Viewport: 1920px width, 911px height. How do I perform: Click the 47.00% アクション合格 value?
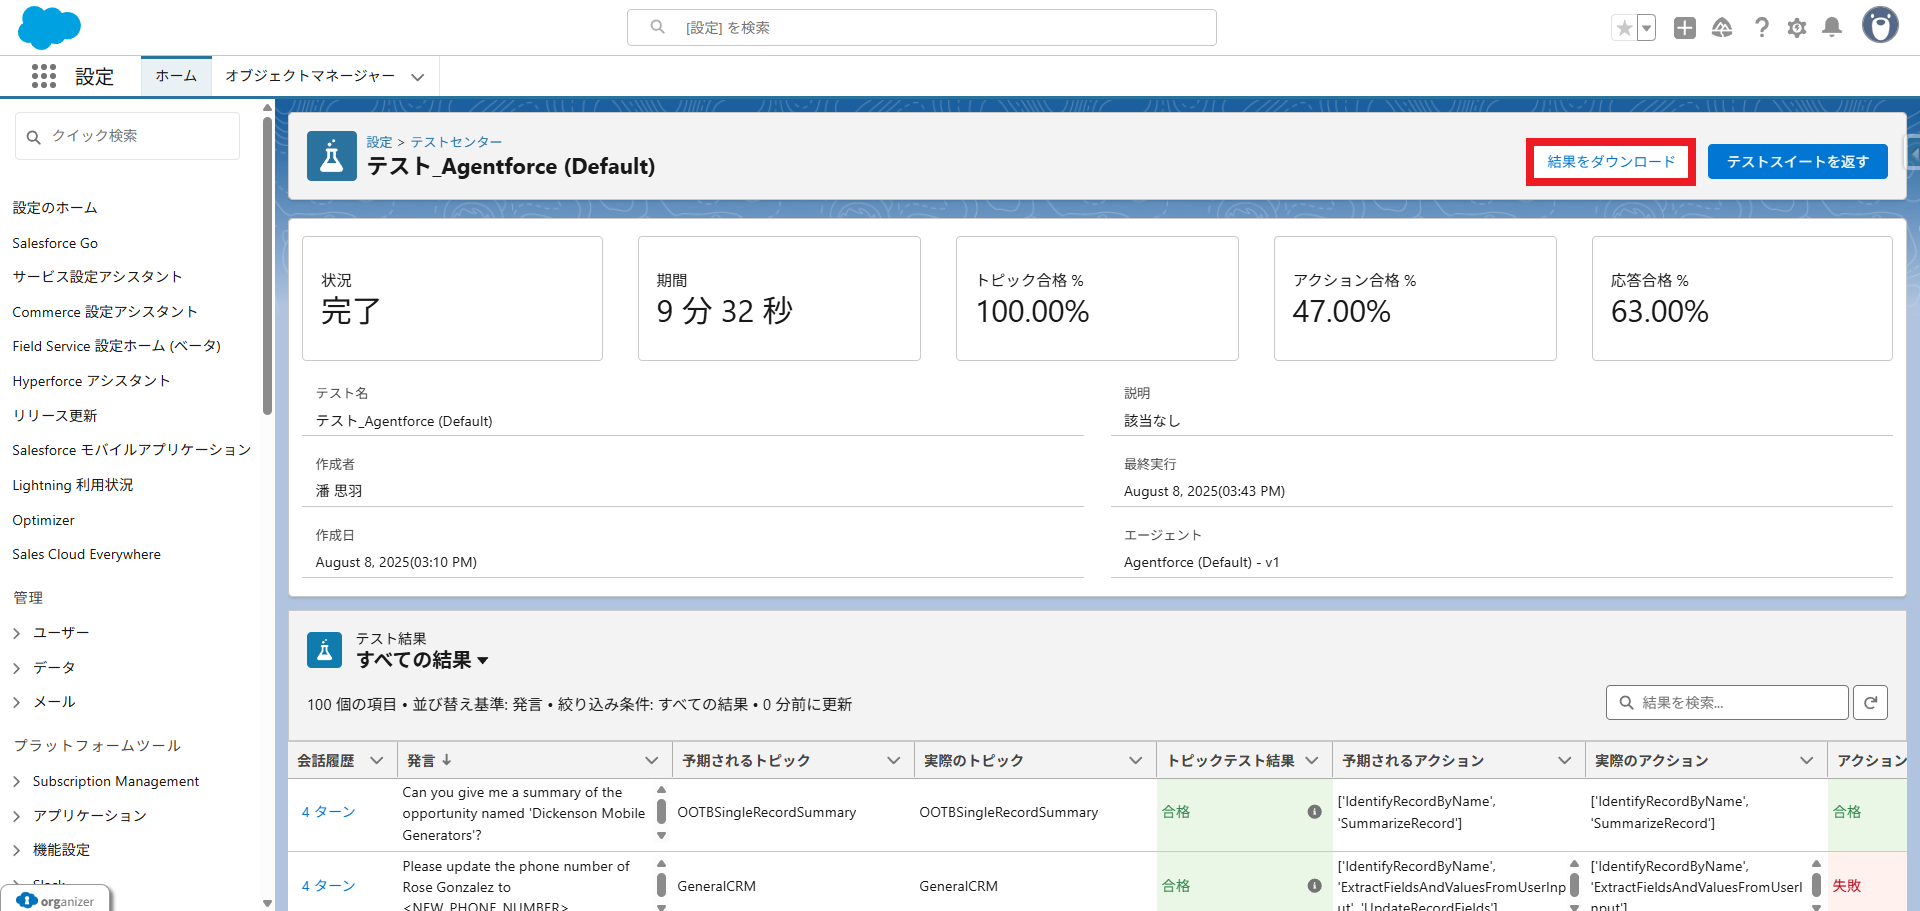click(1341, 312)
